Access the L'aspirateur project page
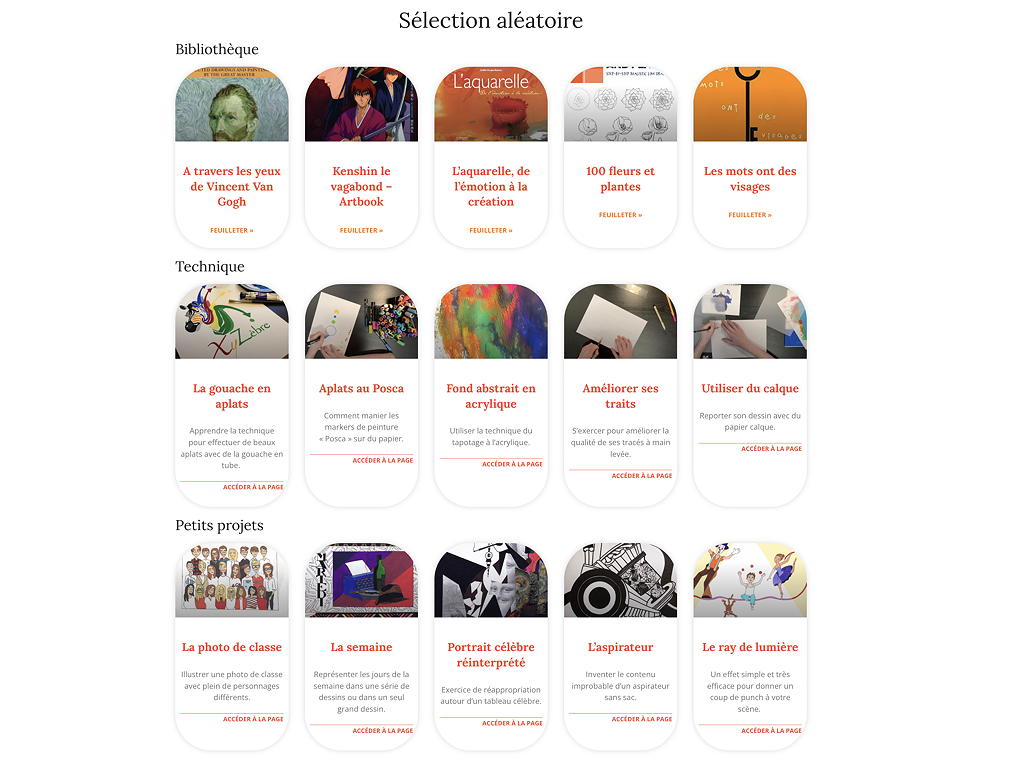1024x760 pixels. [641, 719]
